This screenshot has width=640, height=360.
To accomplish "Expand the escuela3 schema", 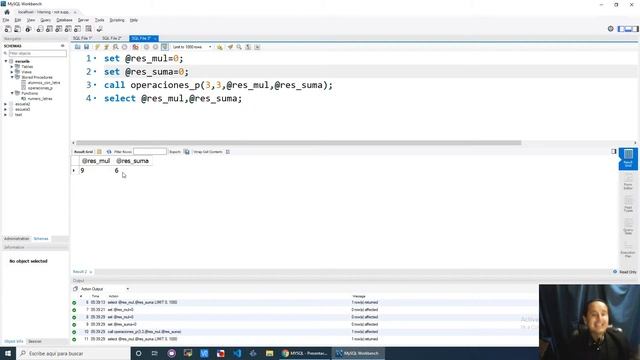I will [6, 109].
